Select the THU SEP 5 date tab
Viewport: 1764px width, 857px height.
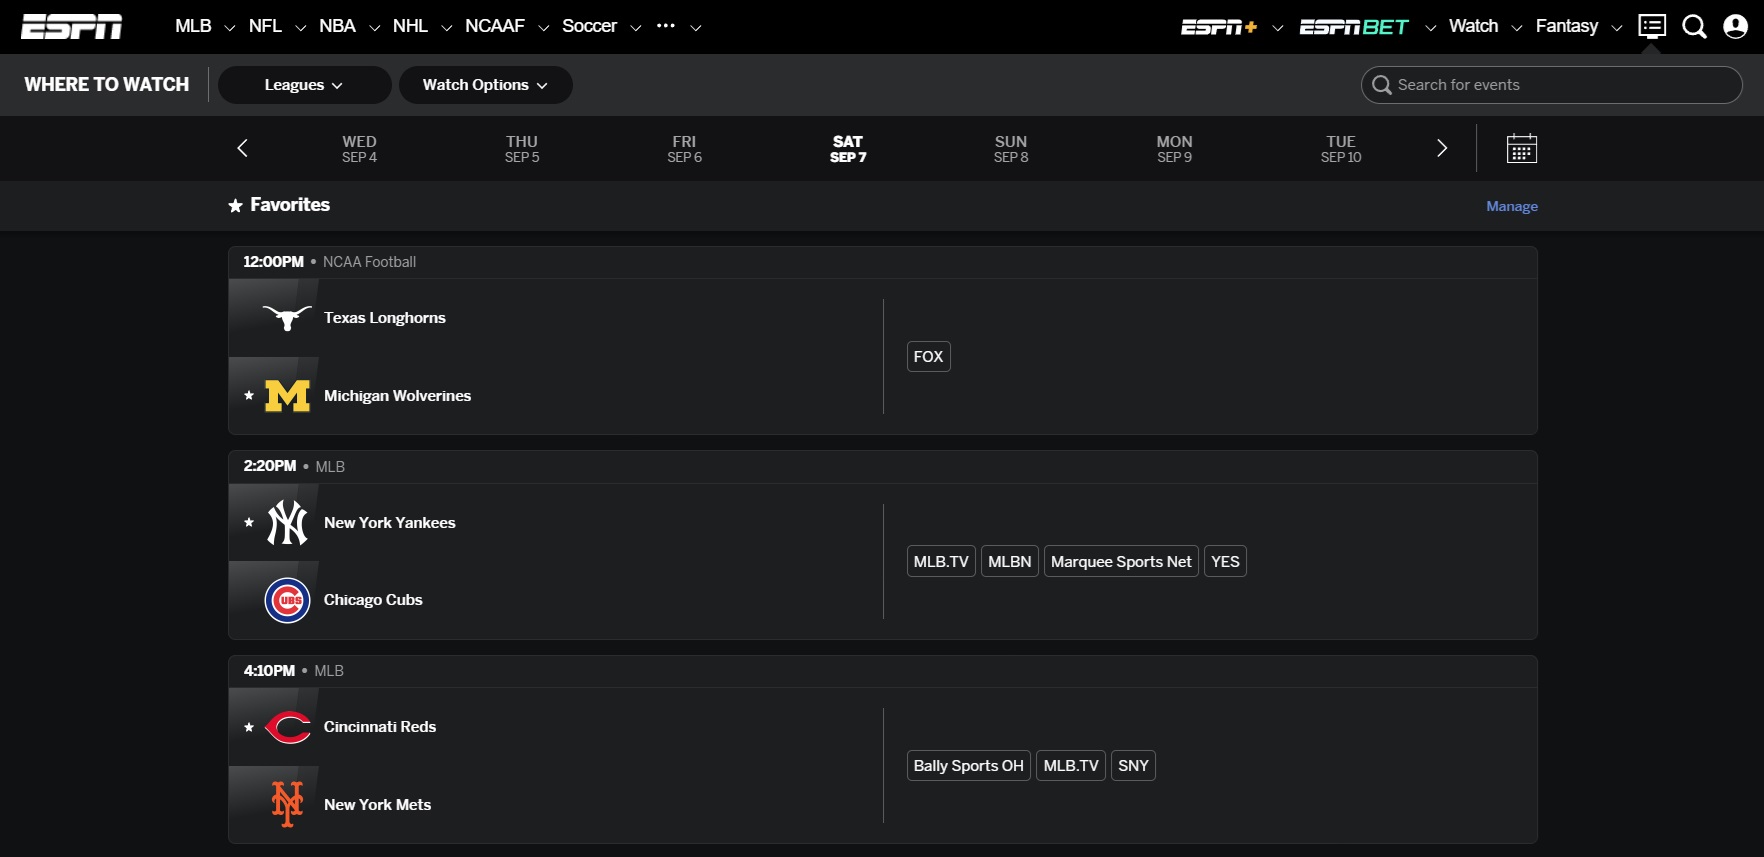[522, 149]
